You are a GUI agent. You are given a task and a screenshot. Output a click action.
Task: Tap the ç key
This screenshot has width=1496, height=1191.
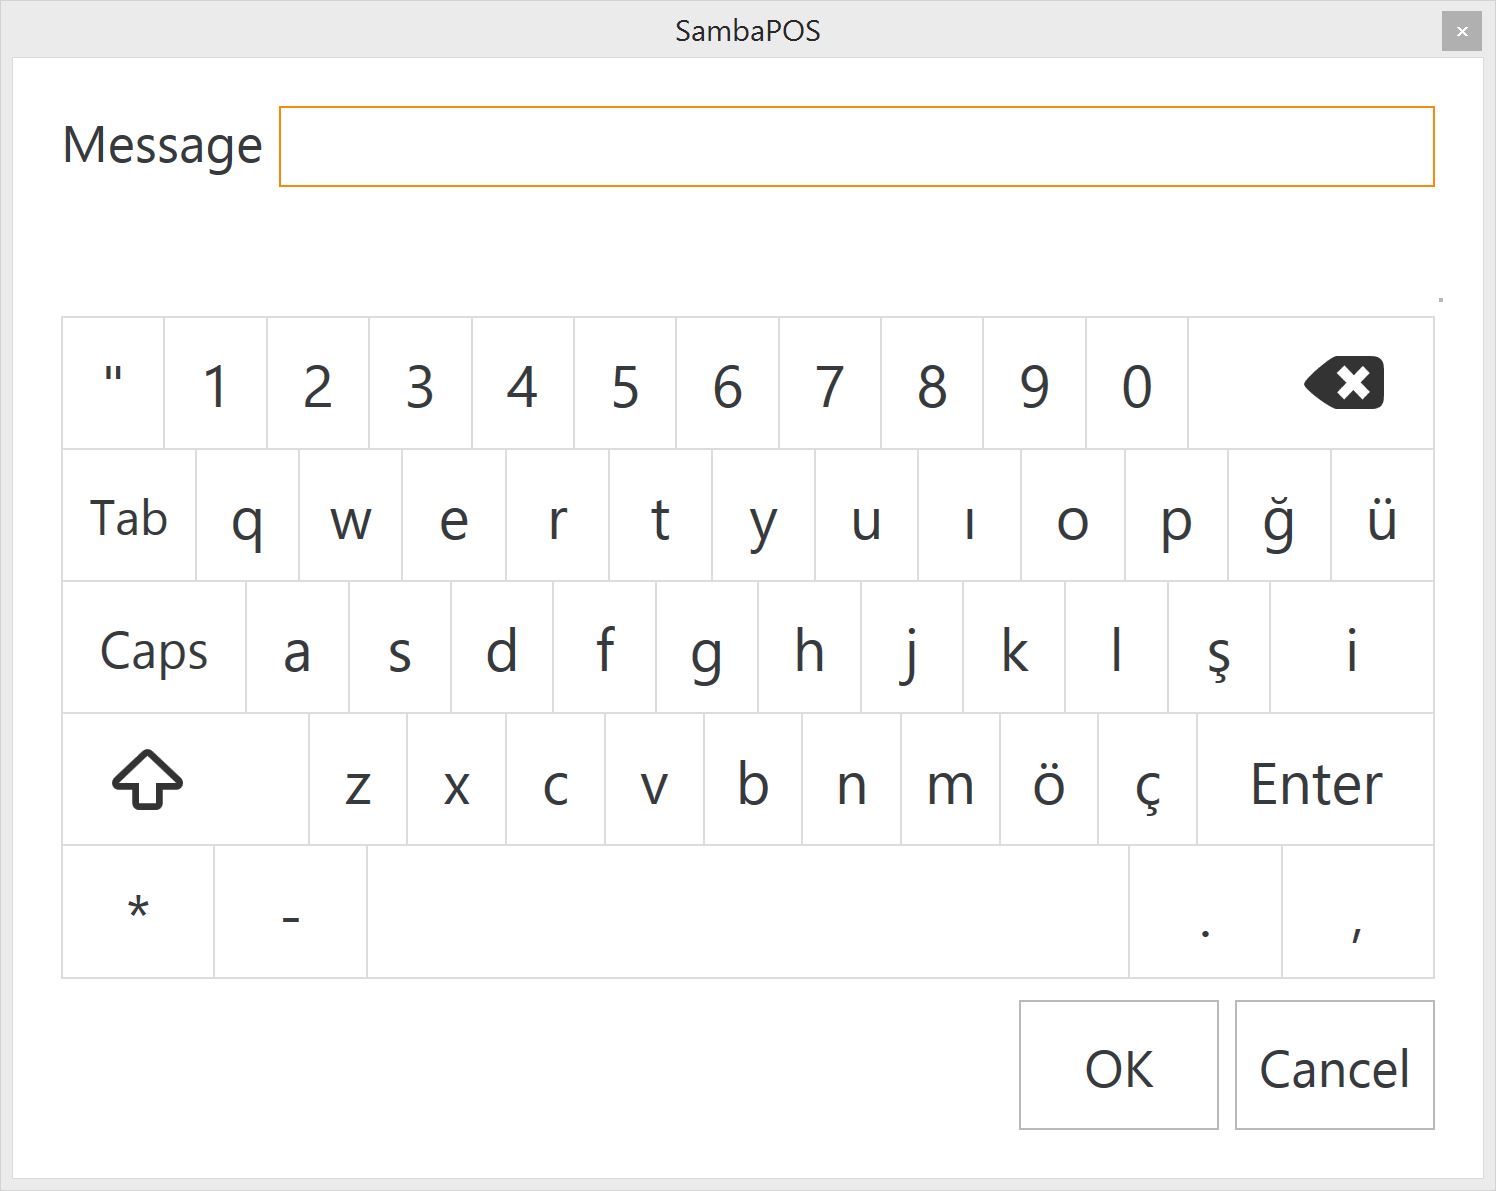[1148, 779]
